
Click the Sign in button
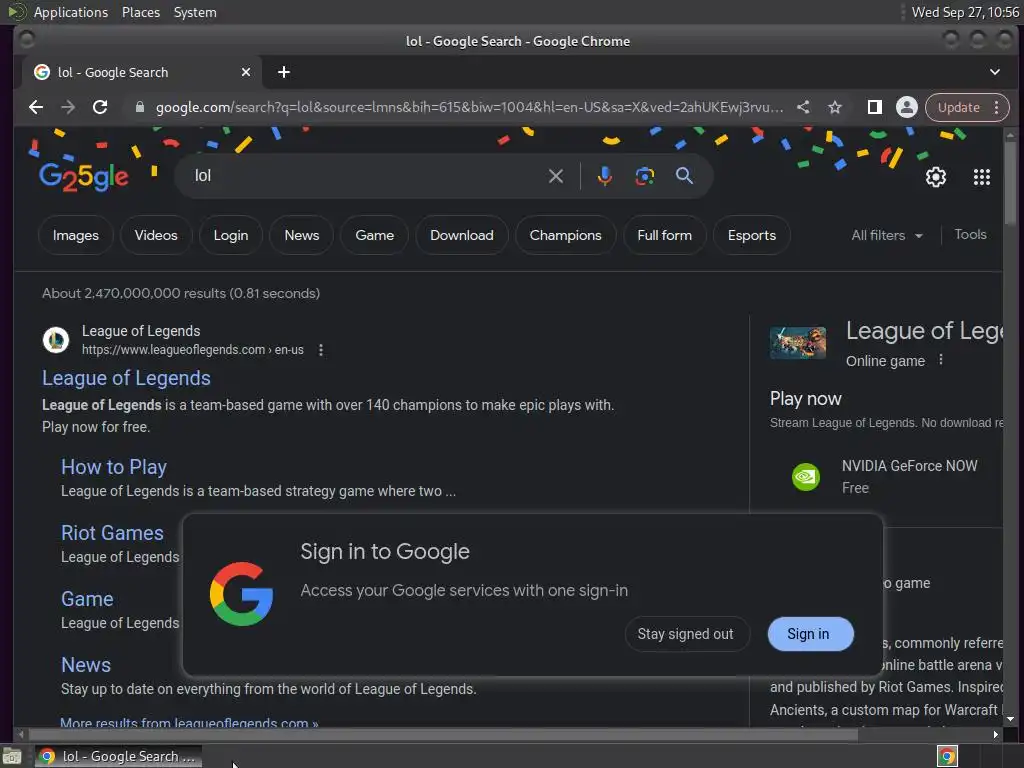click(x=810, y=634)
